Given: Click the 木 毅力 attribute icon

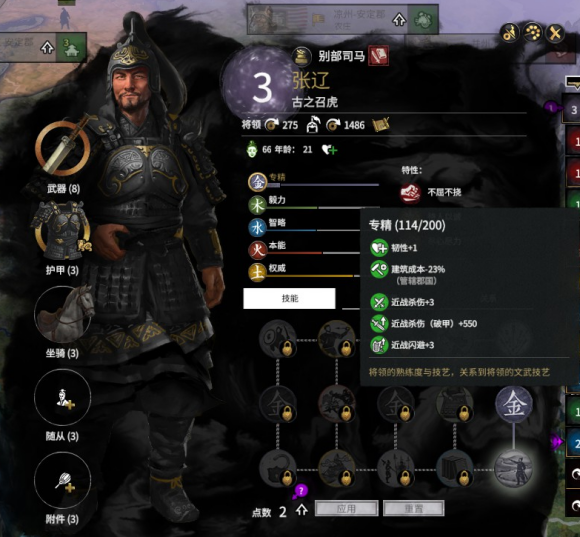Looking at the screenshot, I should (257, 205).
